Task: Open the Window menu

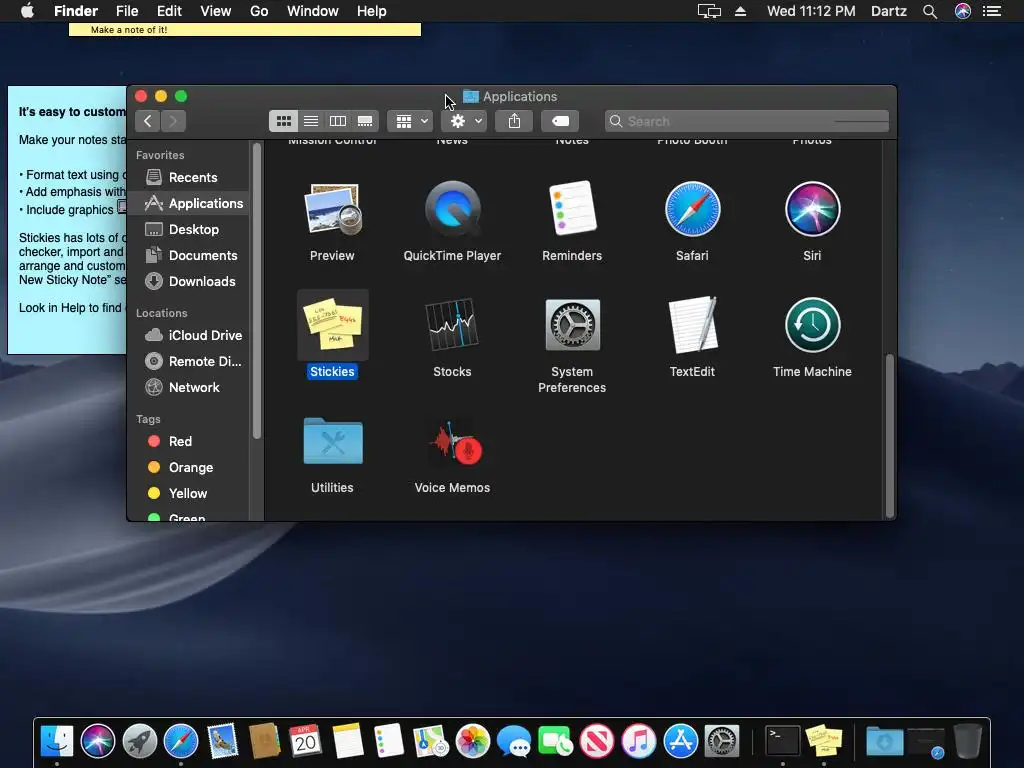Action: click(x=313, y=11)
